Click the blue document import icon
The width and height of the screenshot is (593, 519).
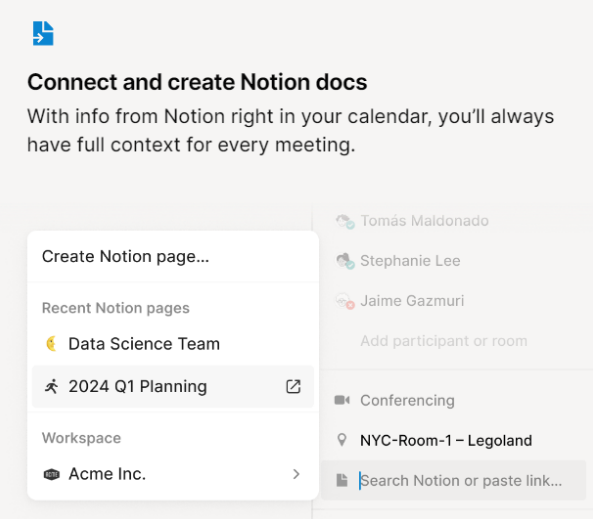pos(43,34)
